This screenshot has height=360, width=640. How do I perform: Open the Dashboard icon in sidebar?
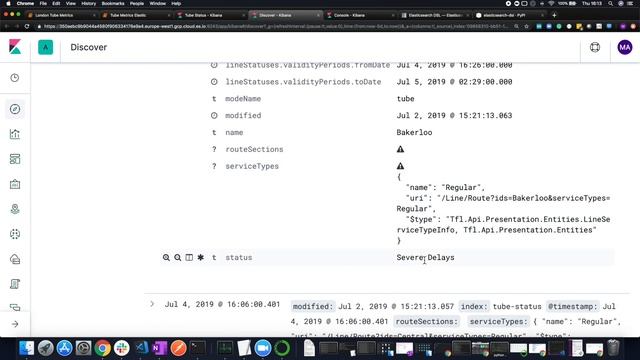point(15,159)
